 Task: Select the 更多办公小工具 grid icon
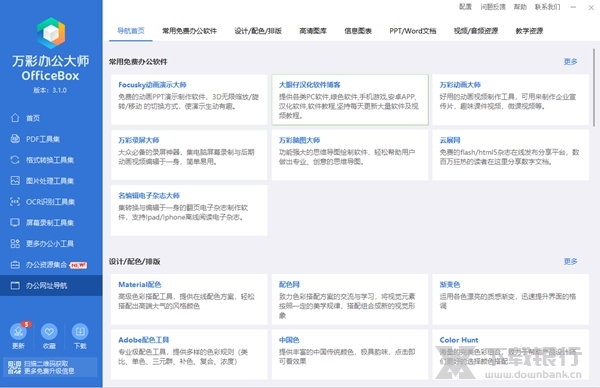coord(15,243)
